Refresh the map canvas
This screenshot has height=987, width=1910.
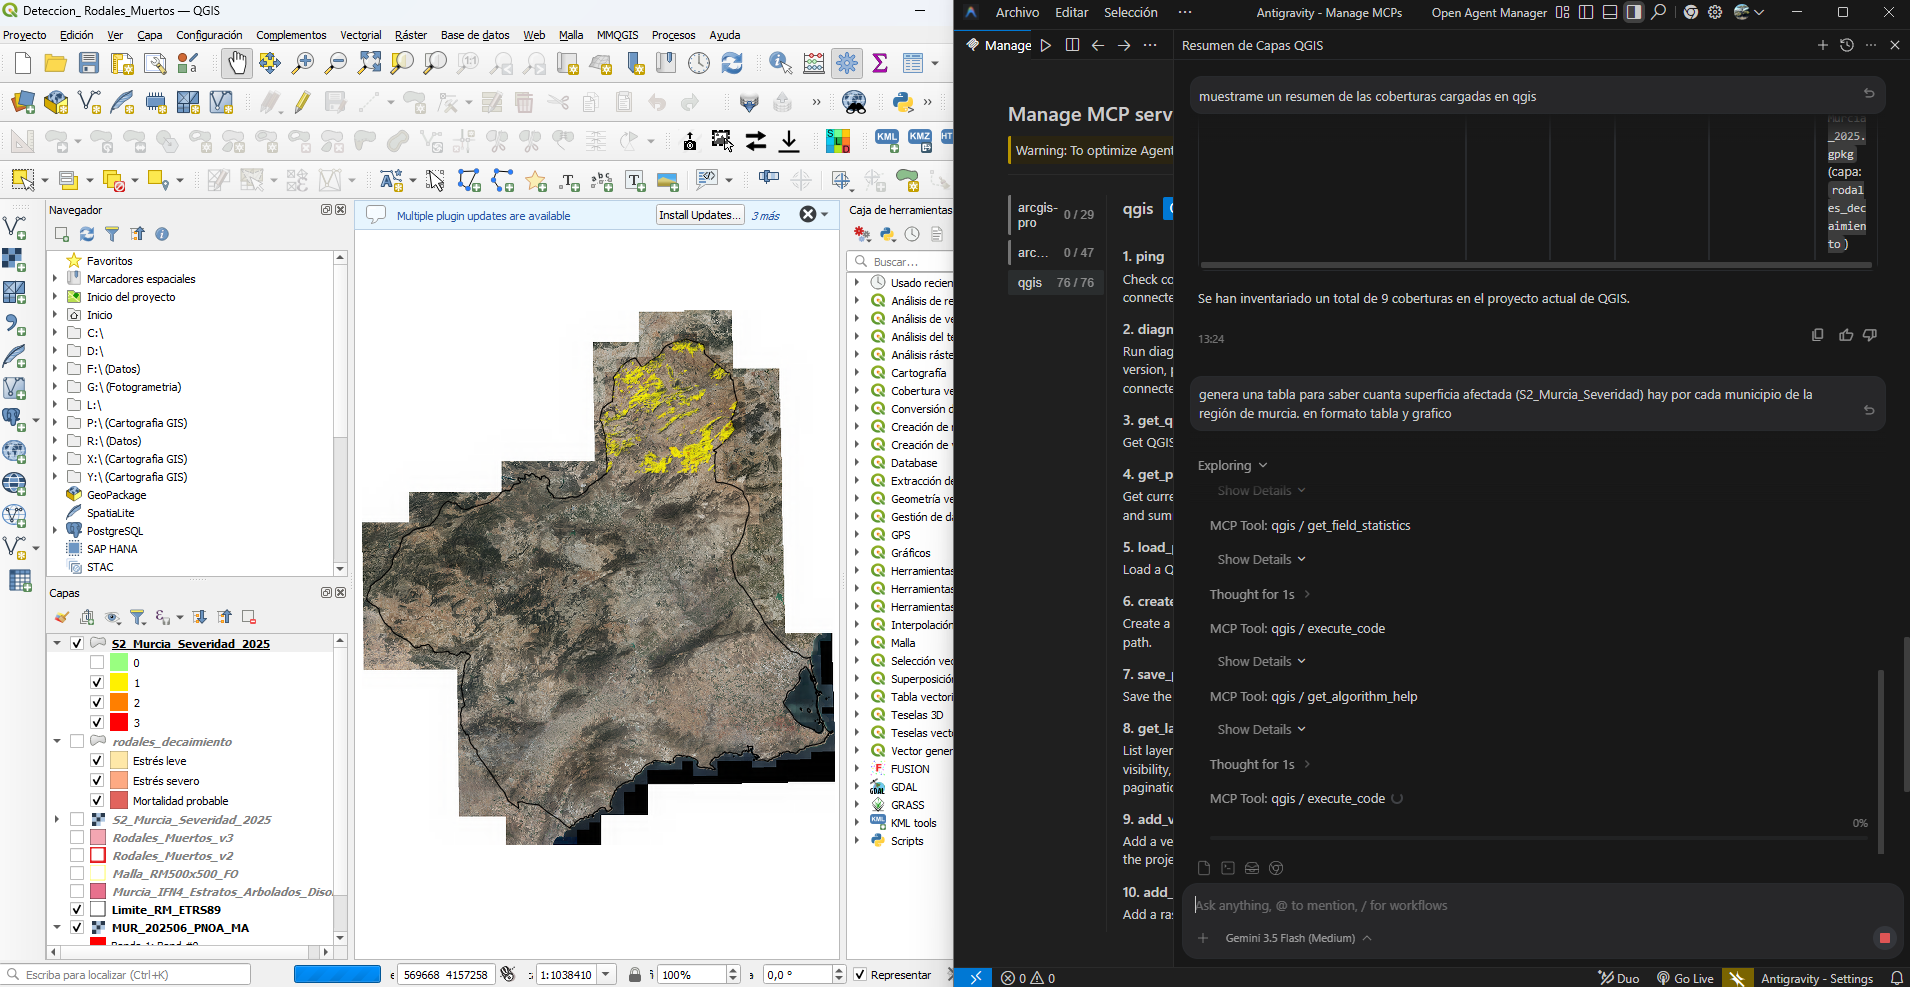coord(732,63)
